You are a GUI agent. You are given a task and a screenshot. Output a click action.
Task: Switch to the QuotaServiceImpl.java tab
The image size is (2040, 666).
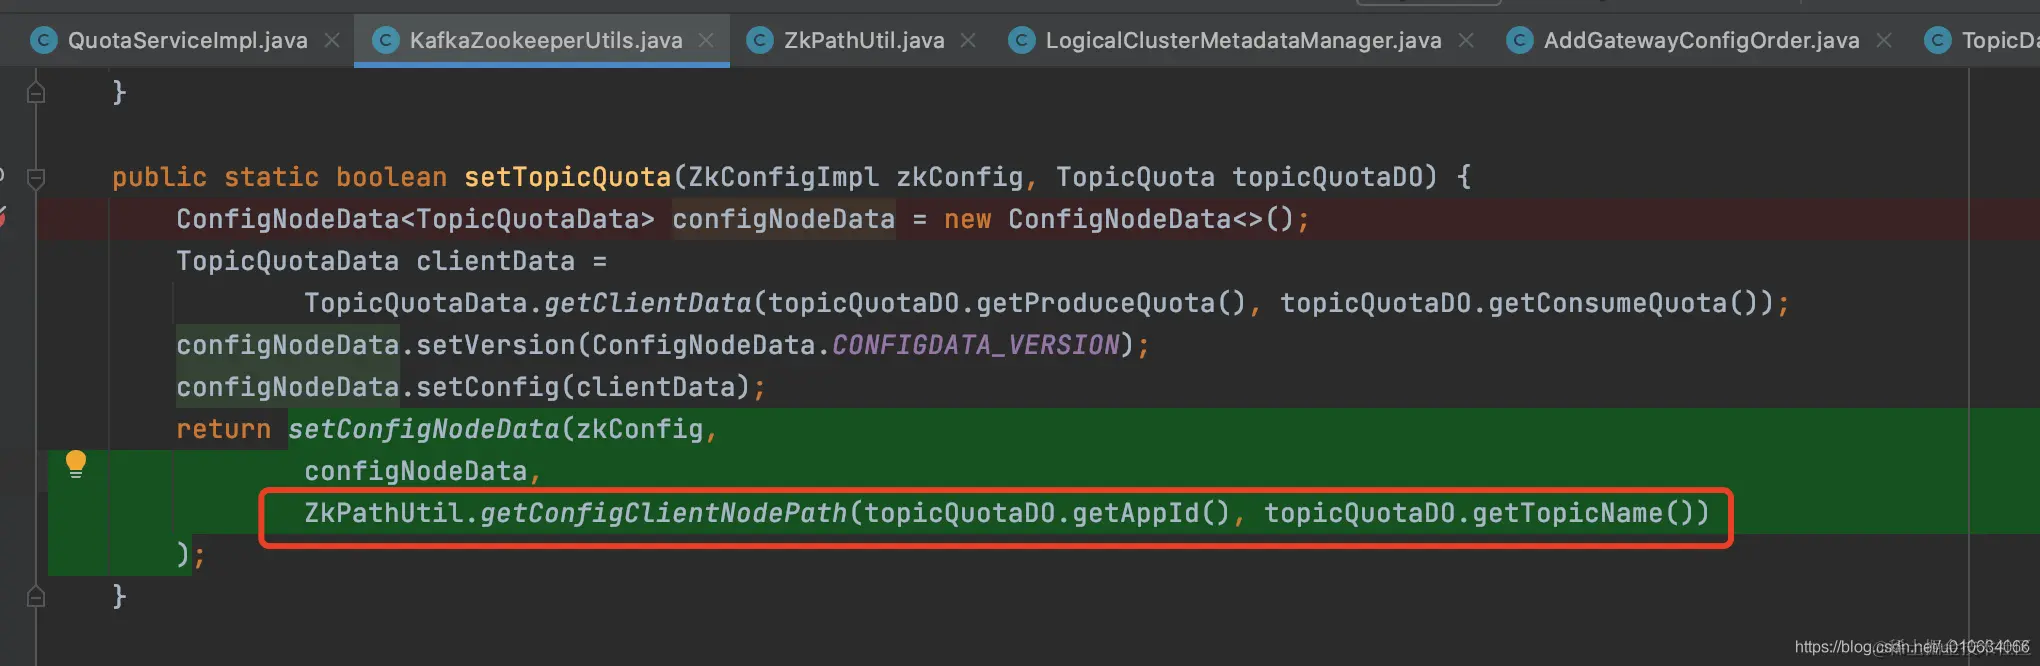[188, 40]
